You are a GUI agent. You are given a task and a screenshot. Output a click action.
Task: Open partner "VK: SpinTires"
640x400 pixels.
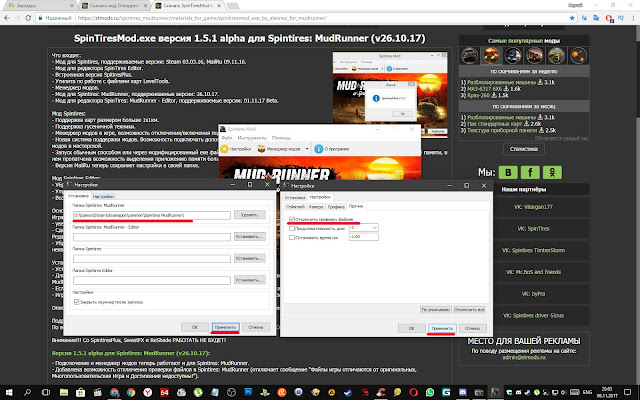533,229
